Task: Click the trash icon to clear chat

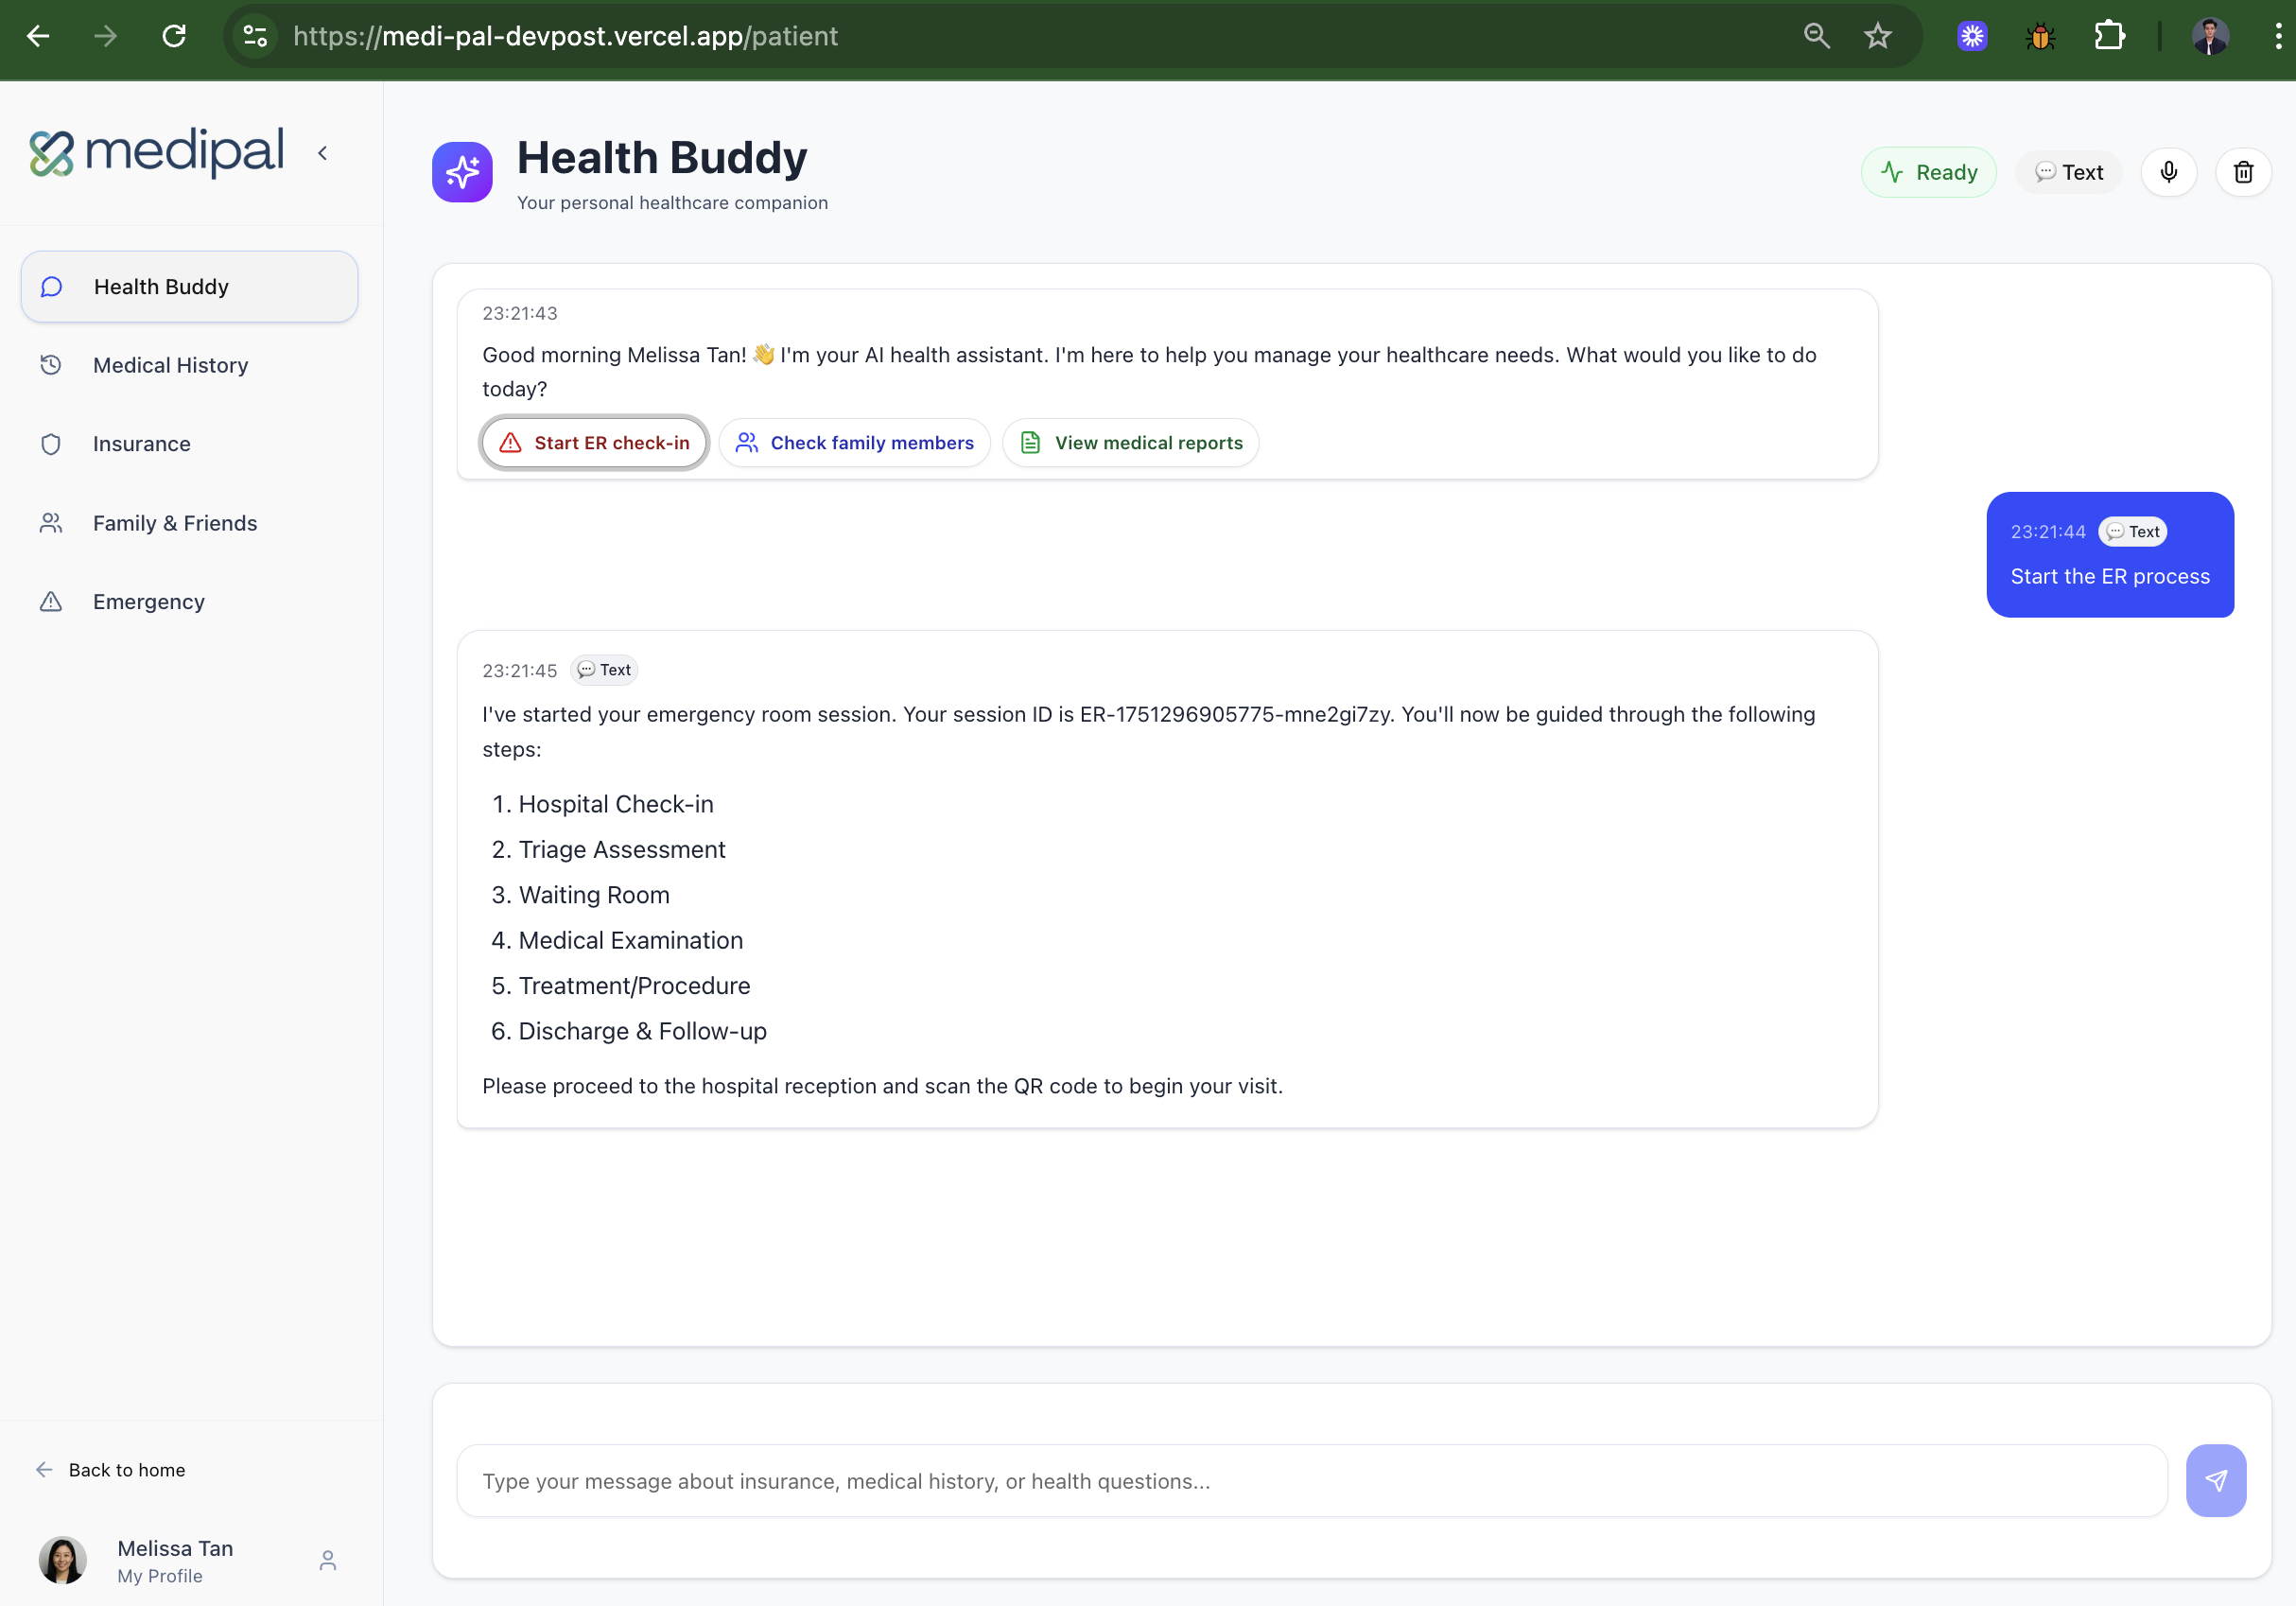Action: [2243, 172]
